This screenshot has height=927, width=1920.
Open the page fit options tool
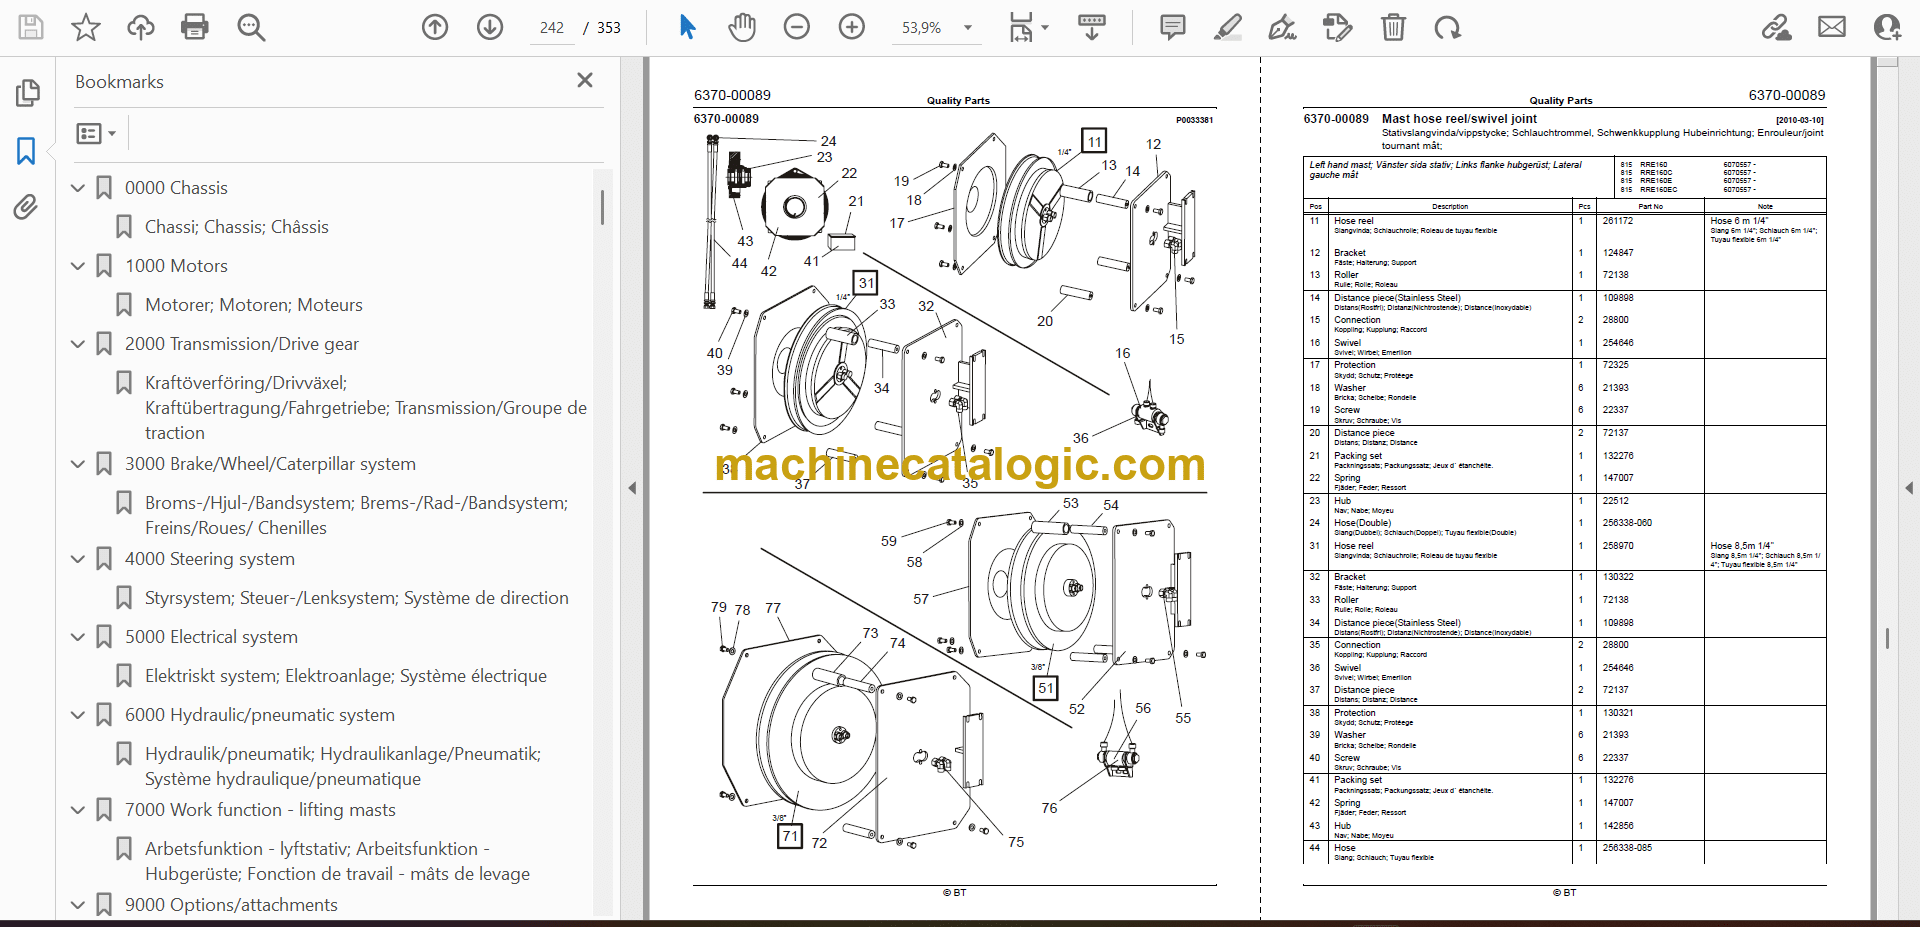click(1027, 27)
